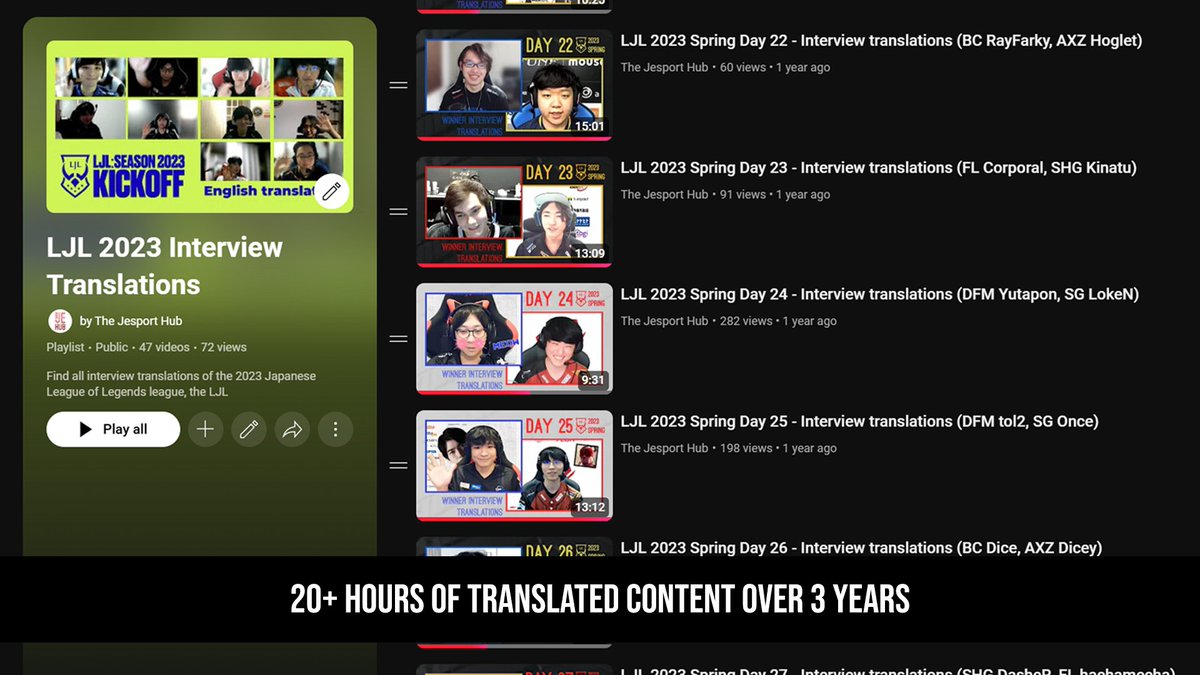Click the 9:31 duration badge
1200x675 pixels.
click(x=593, y=380)
